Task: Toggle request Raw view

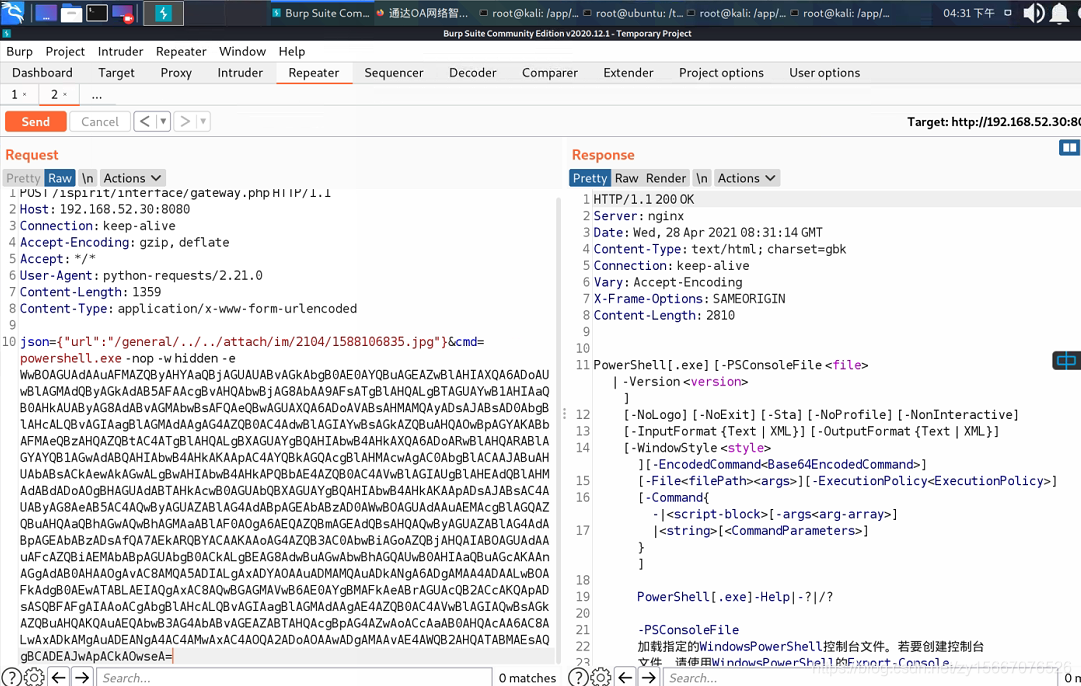Action: 60,178
